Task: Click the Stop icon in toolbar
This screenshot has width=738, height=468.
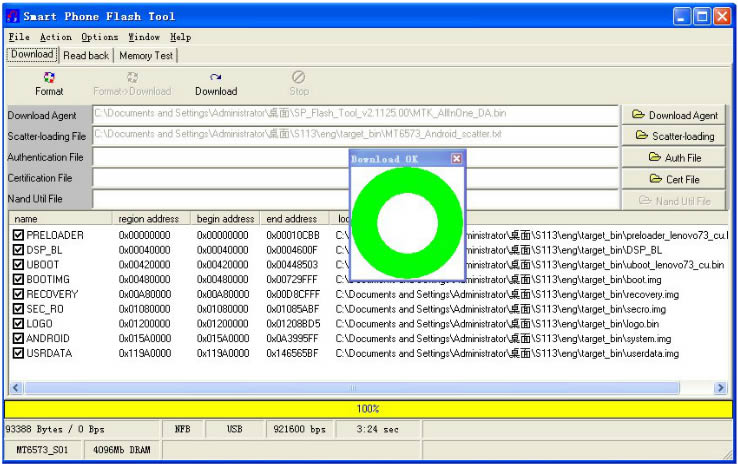Action: 299,77
